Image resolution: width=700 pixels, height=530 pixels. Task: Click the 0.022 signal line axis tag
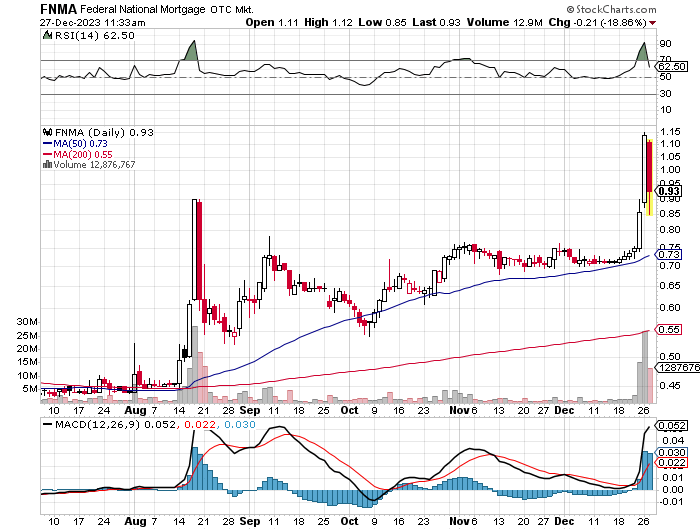click(x=671, y=463)
